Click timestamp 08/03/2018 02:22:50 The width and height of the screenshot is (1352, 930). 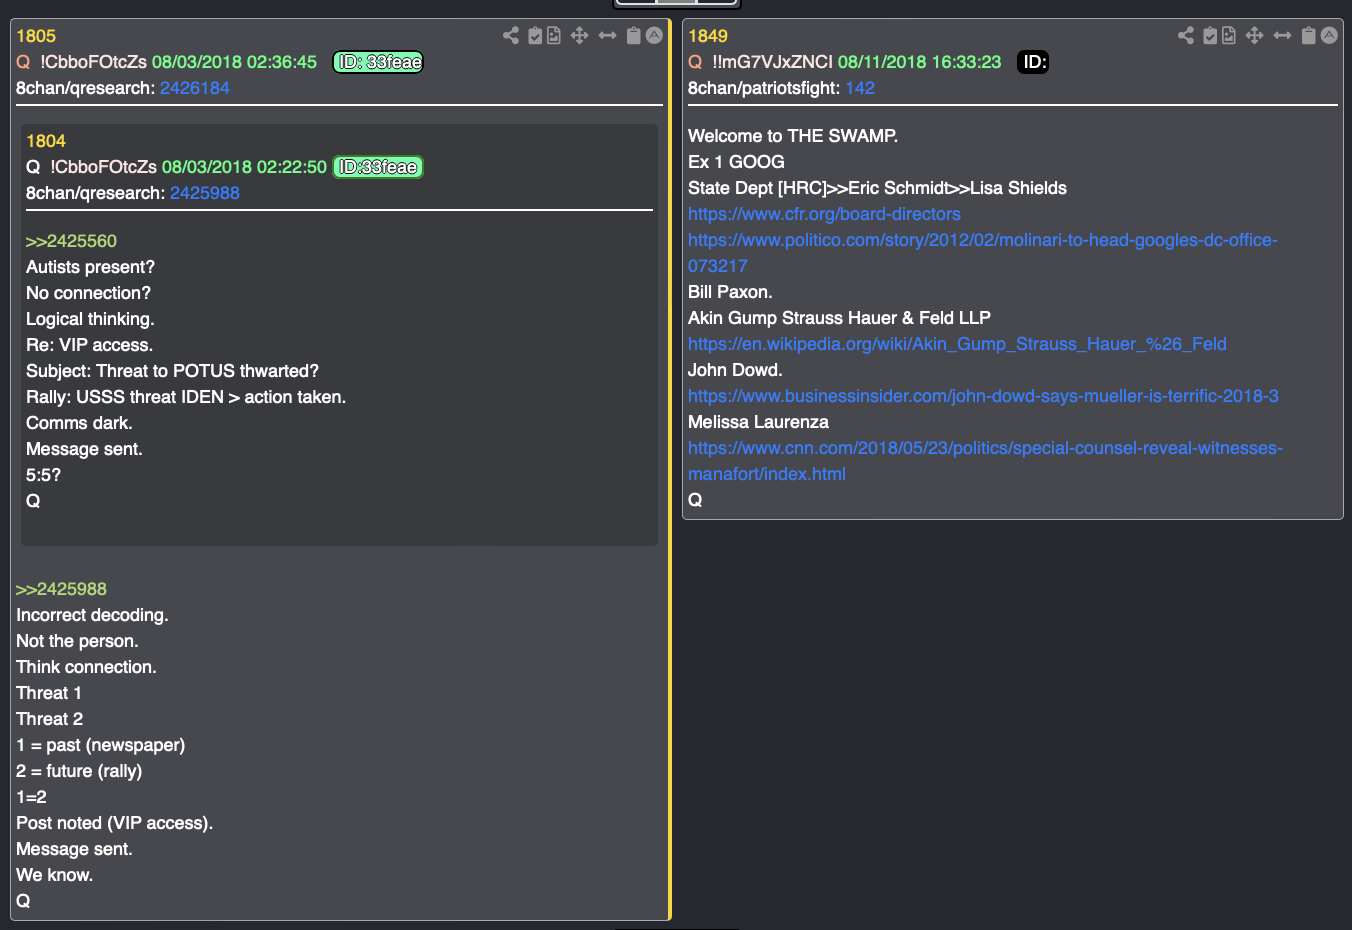pyautogui.click(x=244, y=167)
